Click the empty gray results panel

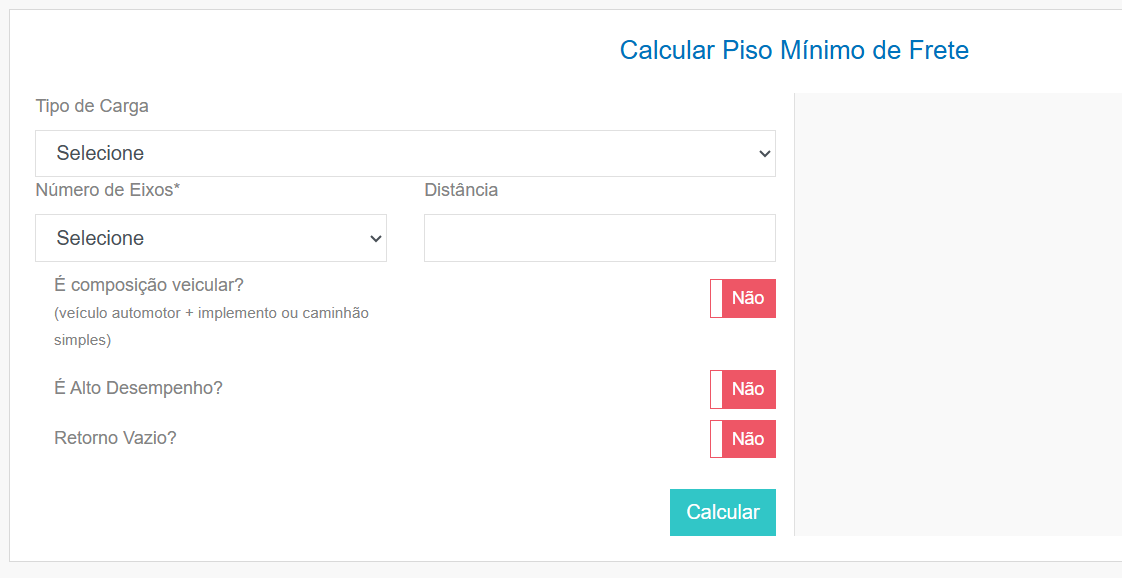pos(958,314)
